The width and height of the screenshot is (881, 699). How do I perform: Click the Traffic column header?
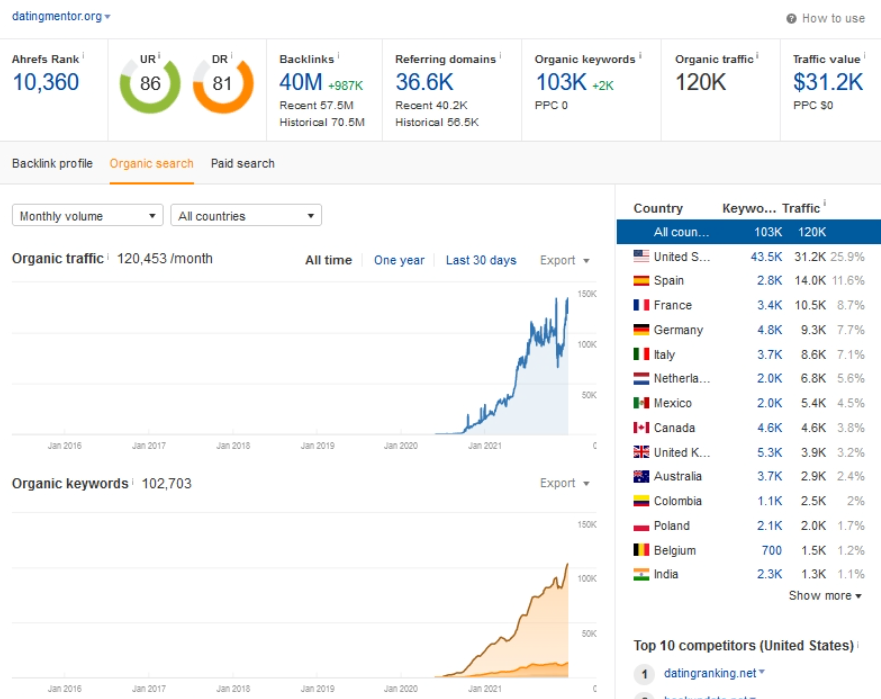(x=801, y=208)
